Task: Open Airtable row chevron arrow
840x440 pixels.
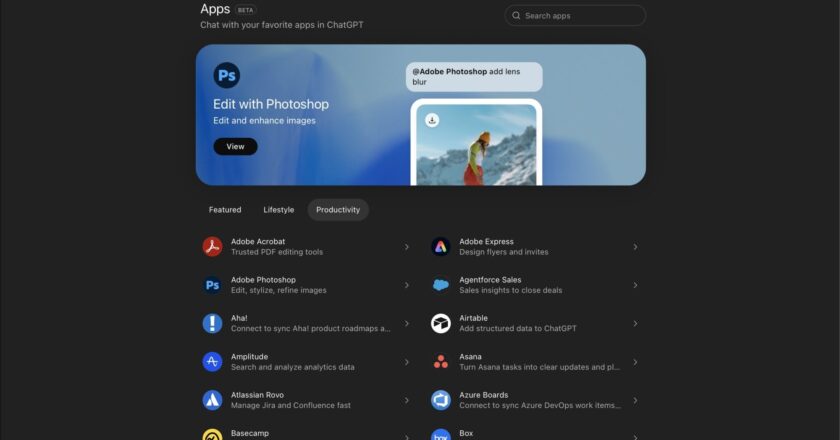Action: pos(635,324)
